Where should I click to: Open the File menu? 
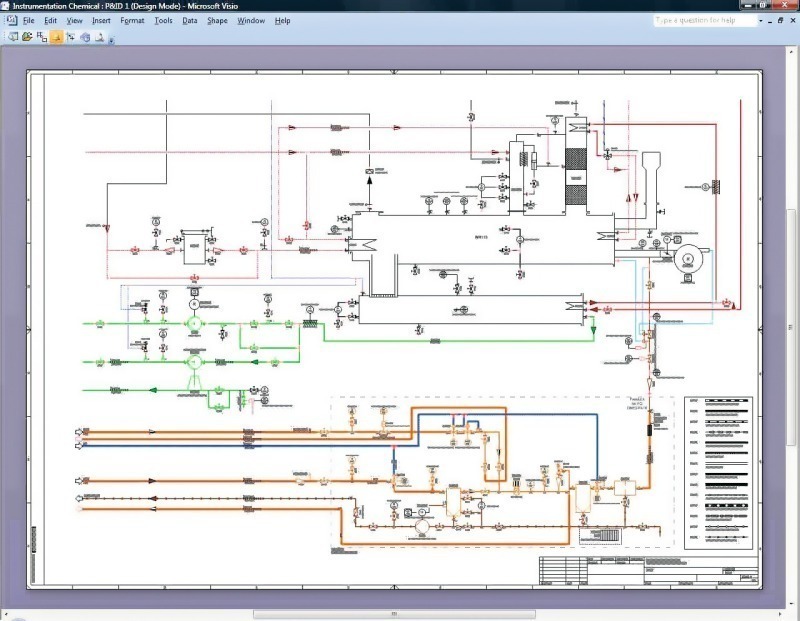(x=29, y=20)
